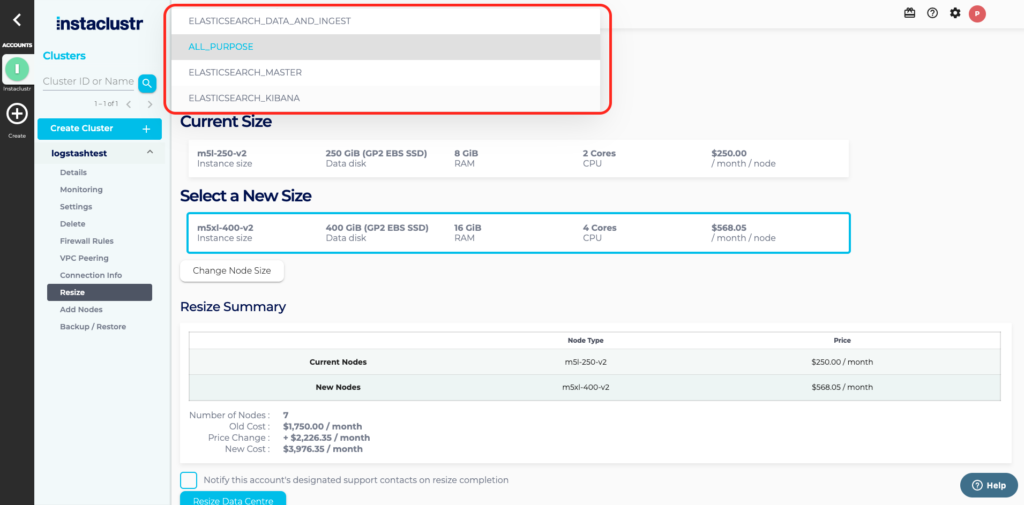Click the Cluster ID or Name field

[x=88, y=82]
